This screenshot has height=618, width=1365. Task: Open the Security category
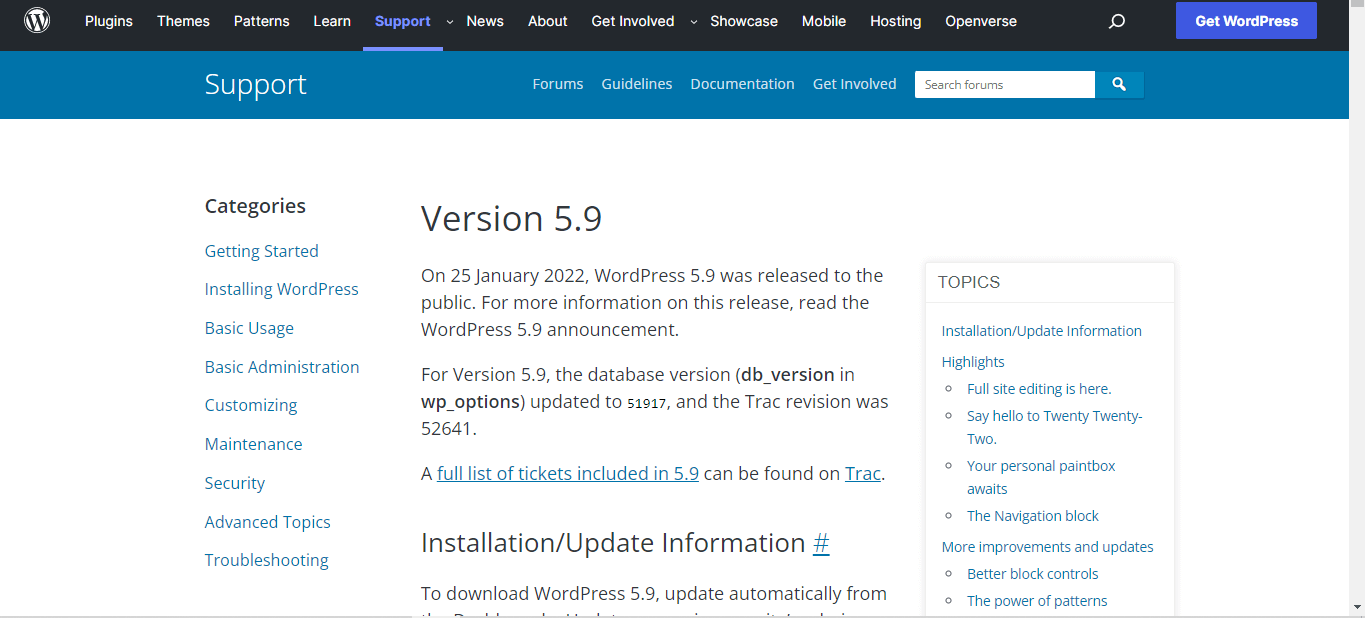[235, 483]
